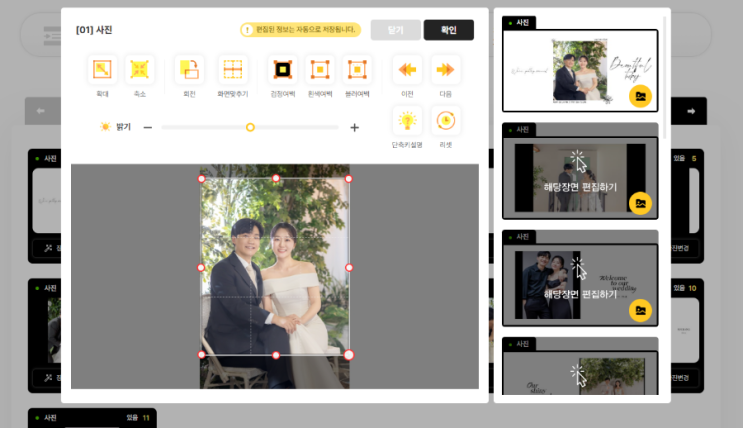Click the top-right crop handle on the photo
Image resolution: width=743 pixels, height=428 pixels.
[349, 179]
